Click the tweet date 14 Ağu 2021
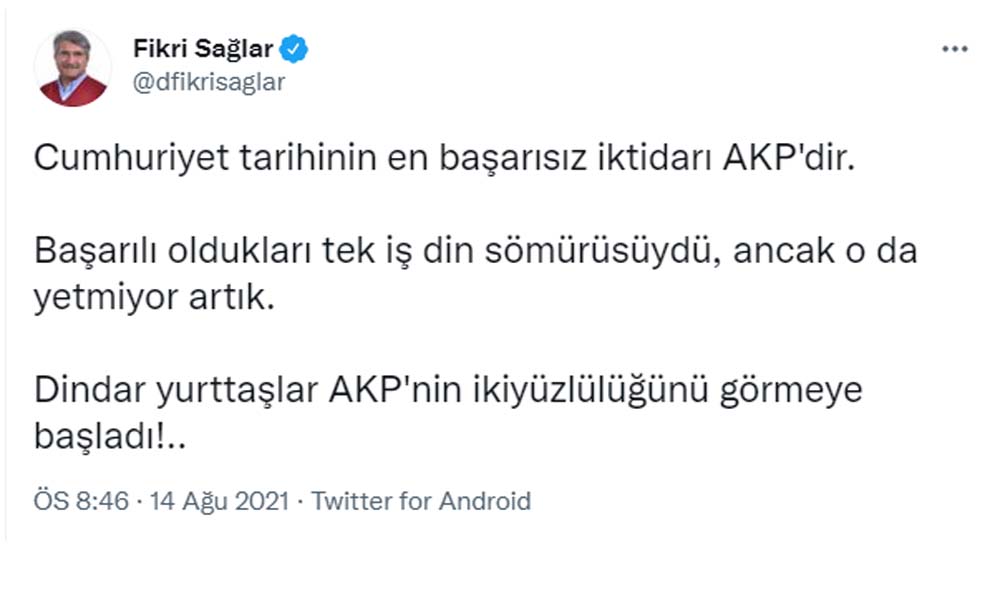 (x=219, y=500)
